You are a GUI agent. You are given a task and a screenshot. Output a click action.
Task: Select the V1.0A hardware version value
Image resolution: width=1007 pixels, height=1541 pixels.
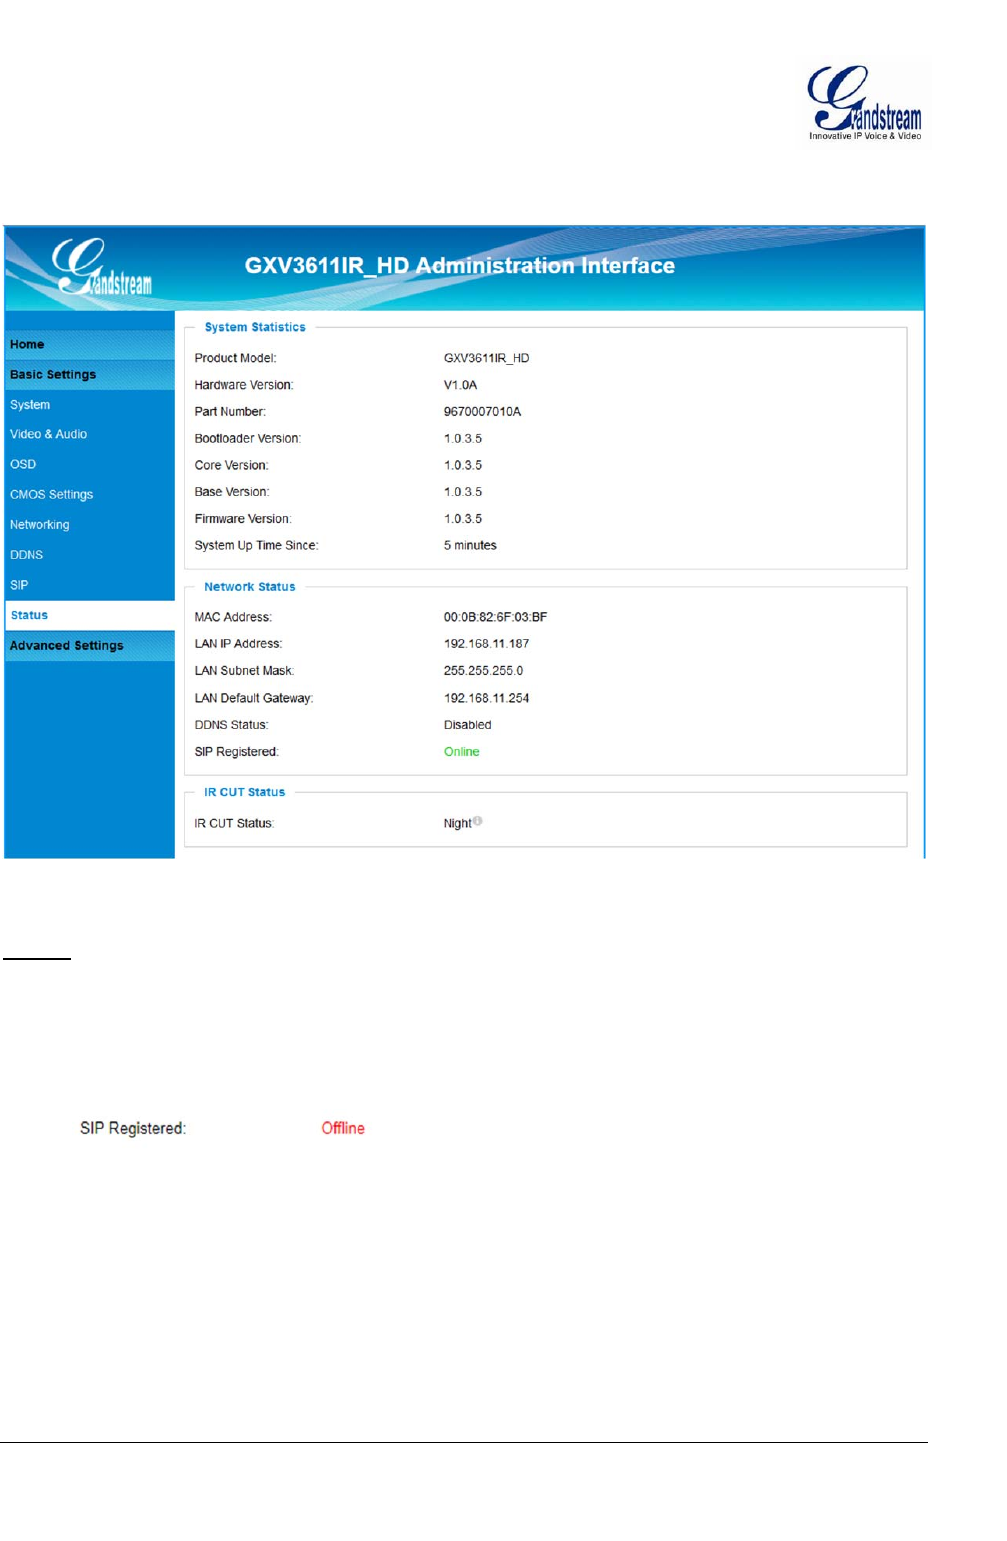[461, 385]
